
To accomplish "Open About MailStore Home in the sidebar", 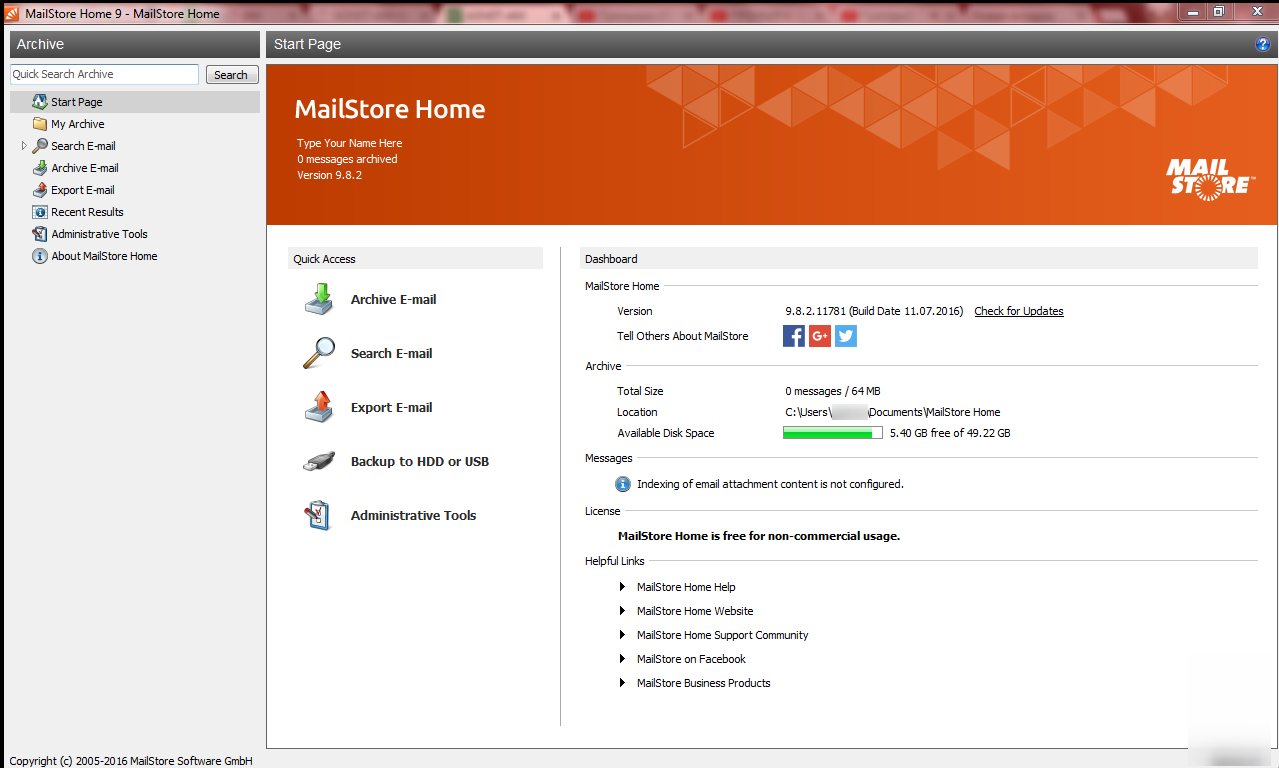I will (104, 256).
